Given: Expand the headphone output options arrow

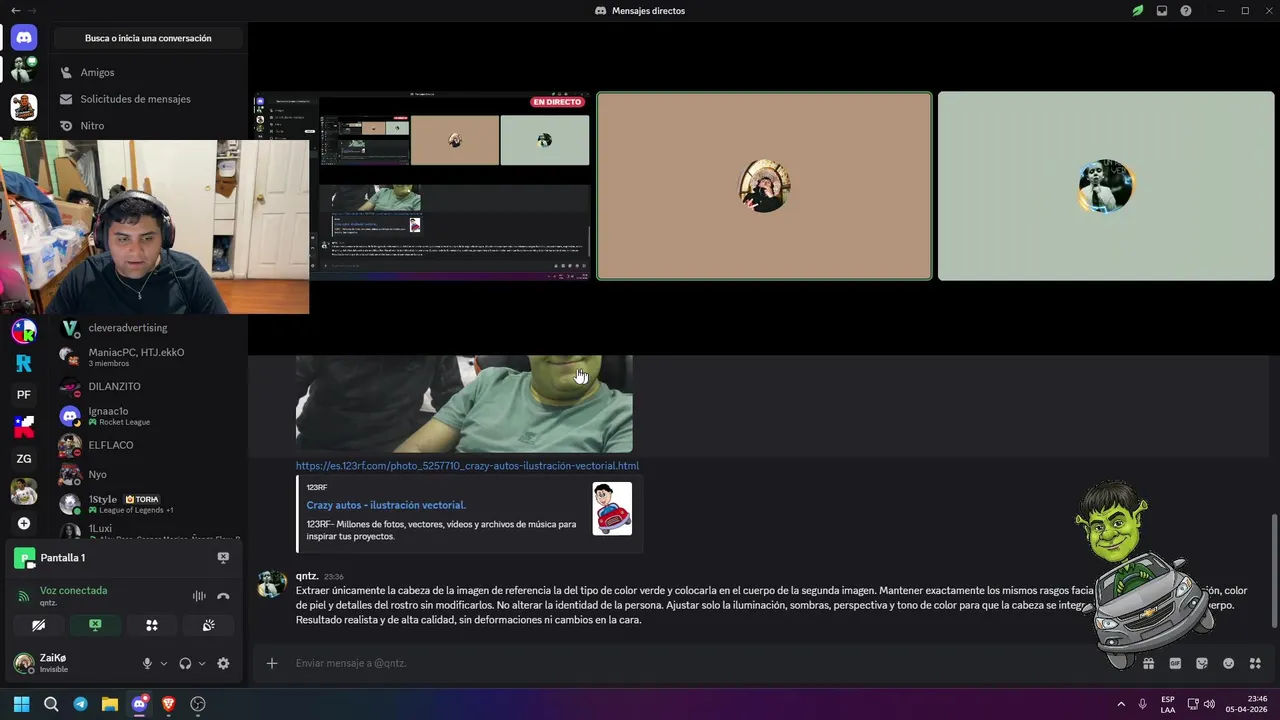Looking at the screenshot, I should (x=202, y=663).
